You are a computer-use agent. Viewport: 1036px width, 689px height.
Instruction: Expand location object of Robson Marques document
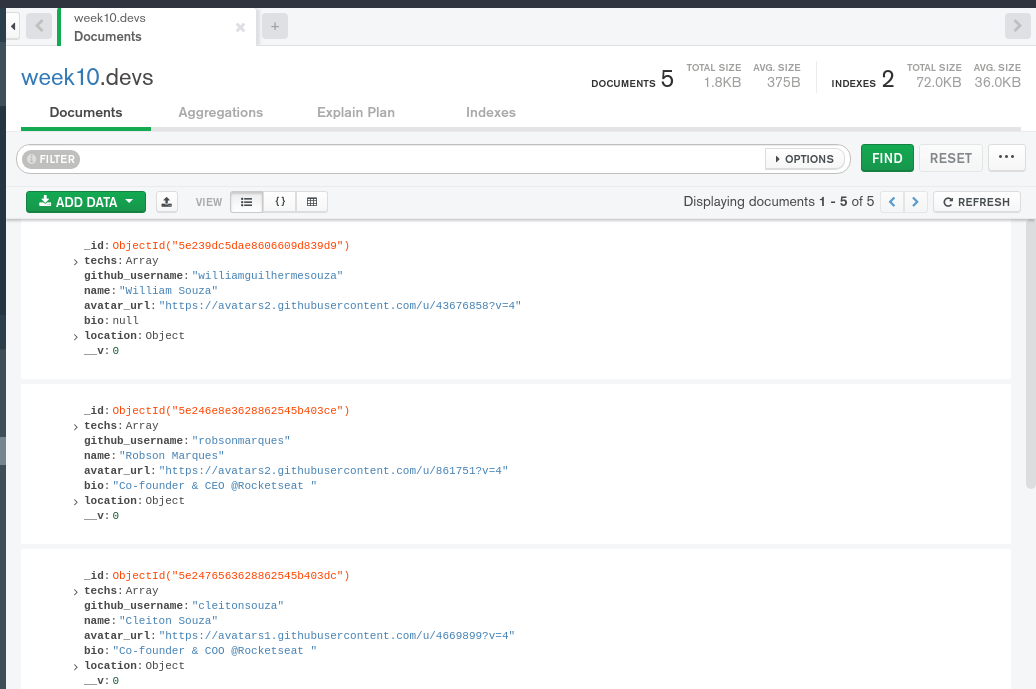[75, 501]
